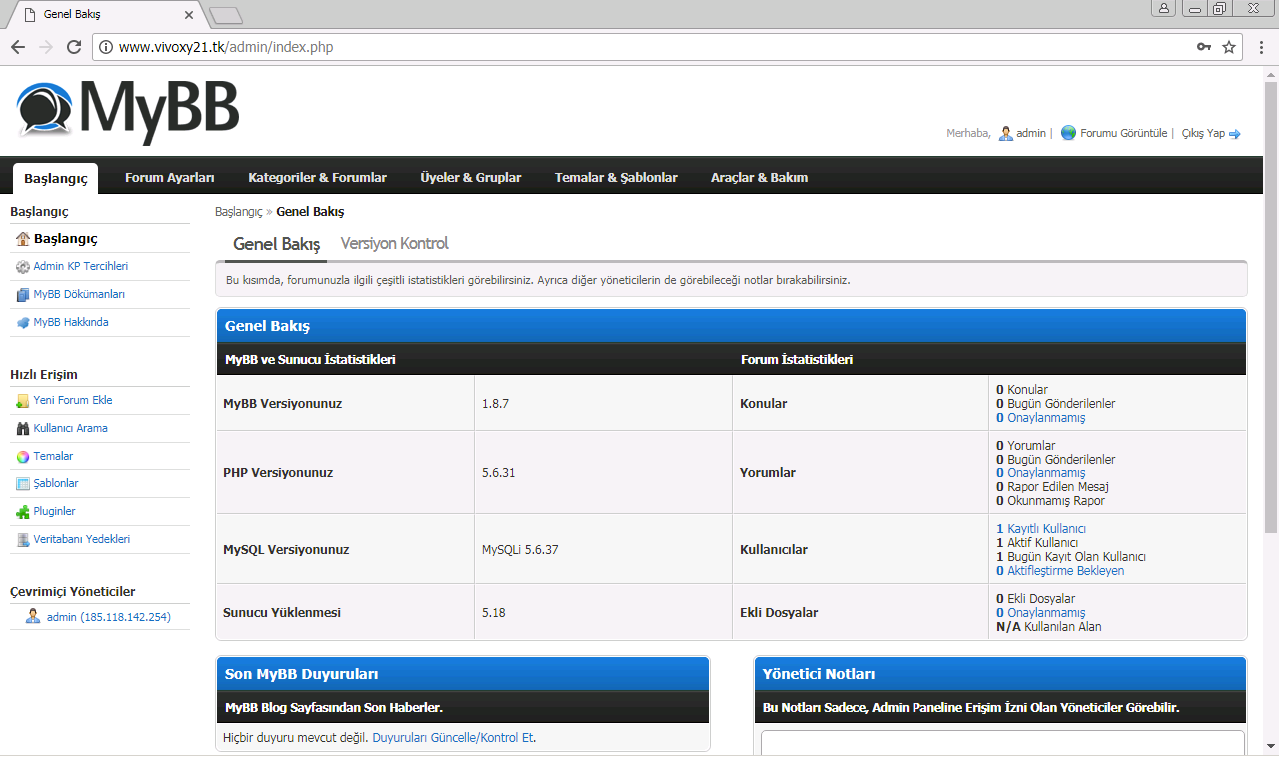Image resolution: width=1279 pixels, height=757 pixels.
Task: Open Araçlar & Bakım menu
Action: 759,178
